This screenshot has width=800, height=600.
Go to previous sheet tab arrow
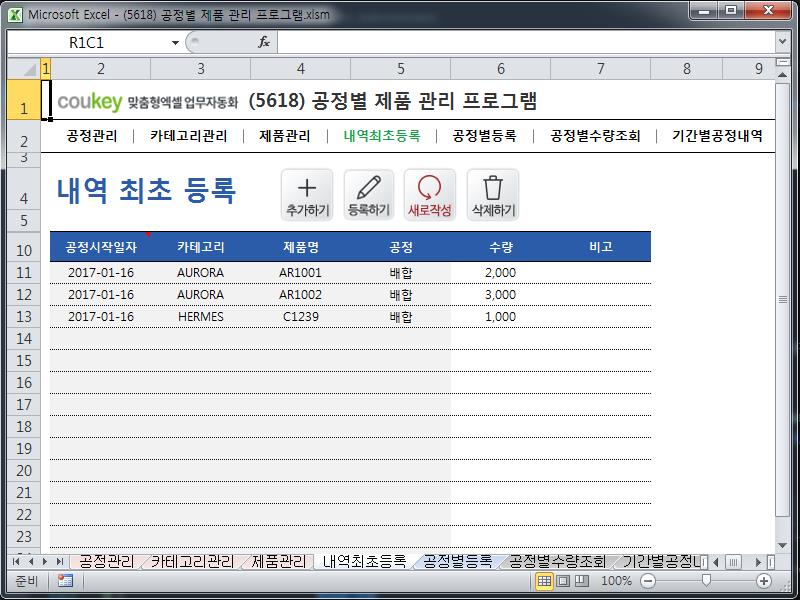pyautogui.click(x=31, y=562)
